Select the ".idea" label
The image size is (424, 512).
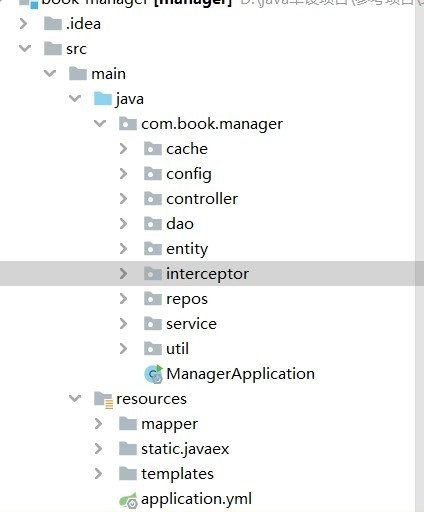point(83,24)
